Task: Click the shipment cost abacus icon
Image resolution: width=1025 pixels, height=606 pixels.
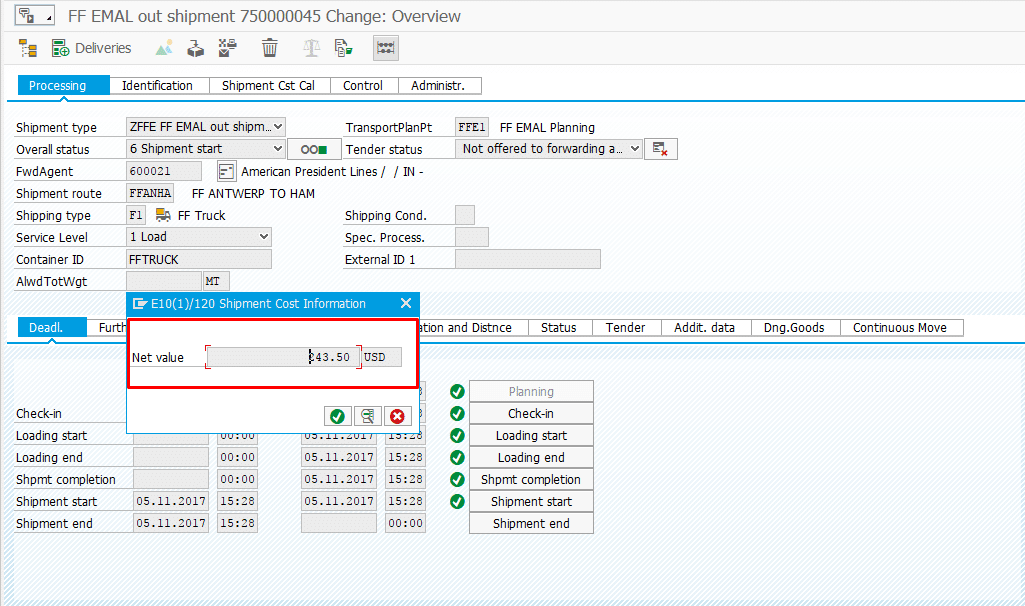Action: (386, 48)
